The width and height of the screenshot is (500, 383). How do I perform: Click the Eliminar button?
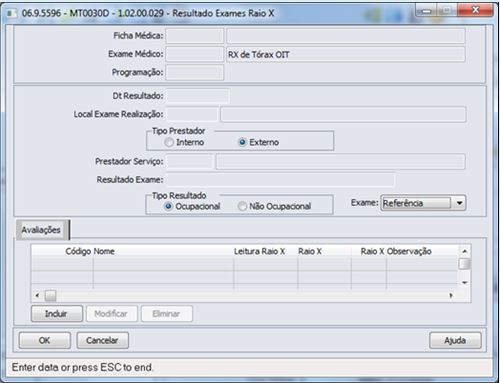pos(166,314)
